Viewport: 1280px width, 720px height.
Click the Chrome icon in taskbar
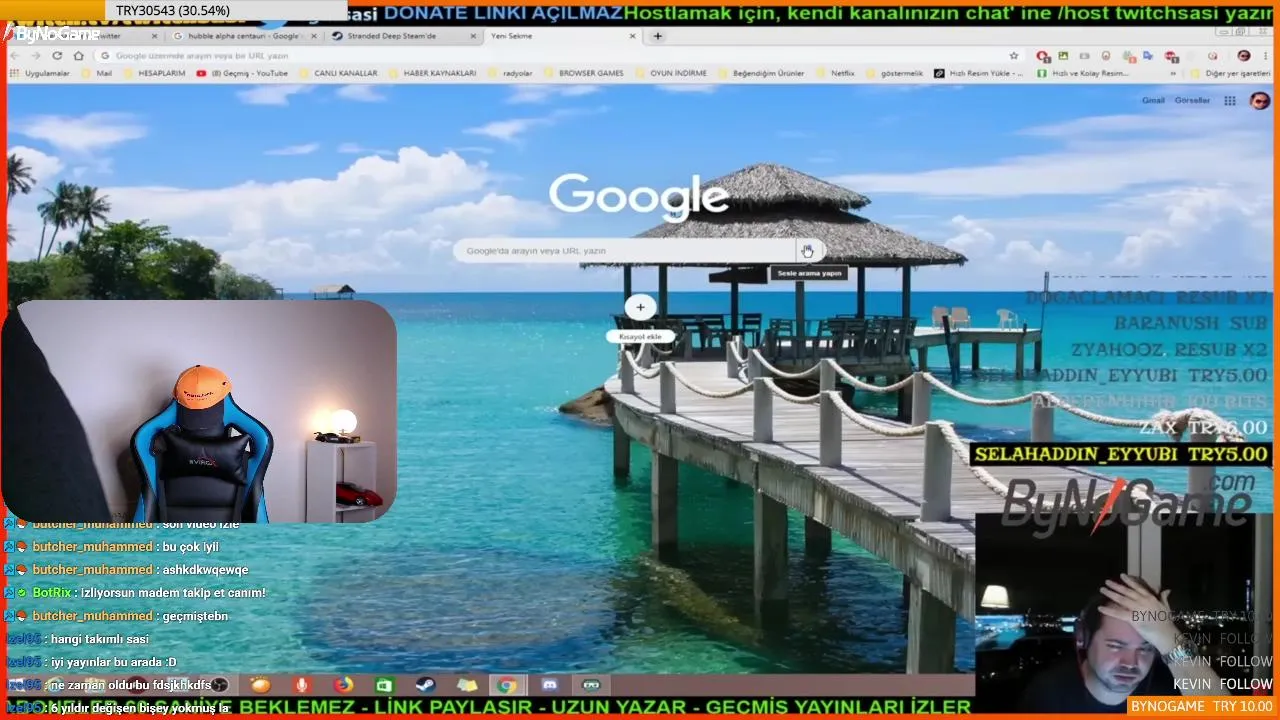click(x=507, y=685)
